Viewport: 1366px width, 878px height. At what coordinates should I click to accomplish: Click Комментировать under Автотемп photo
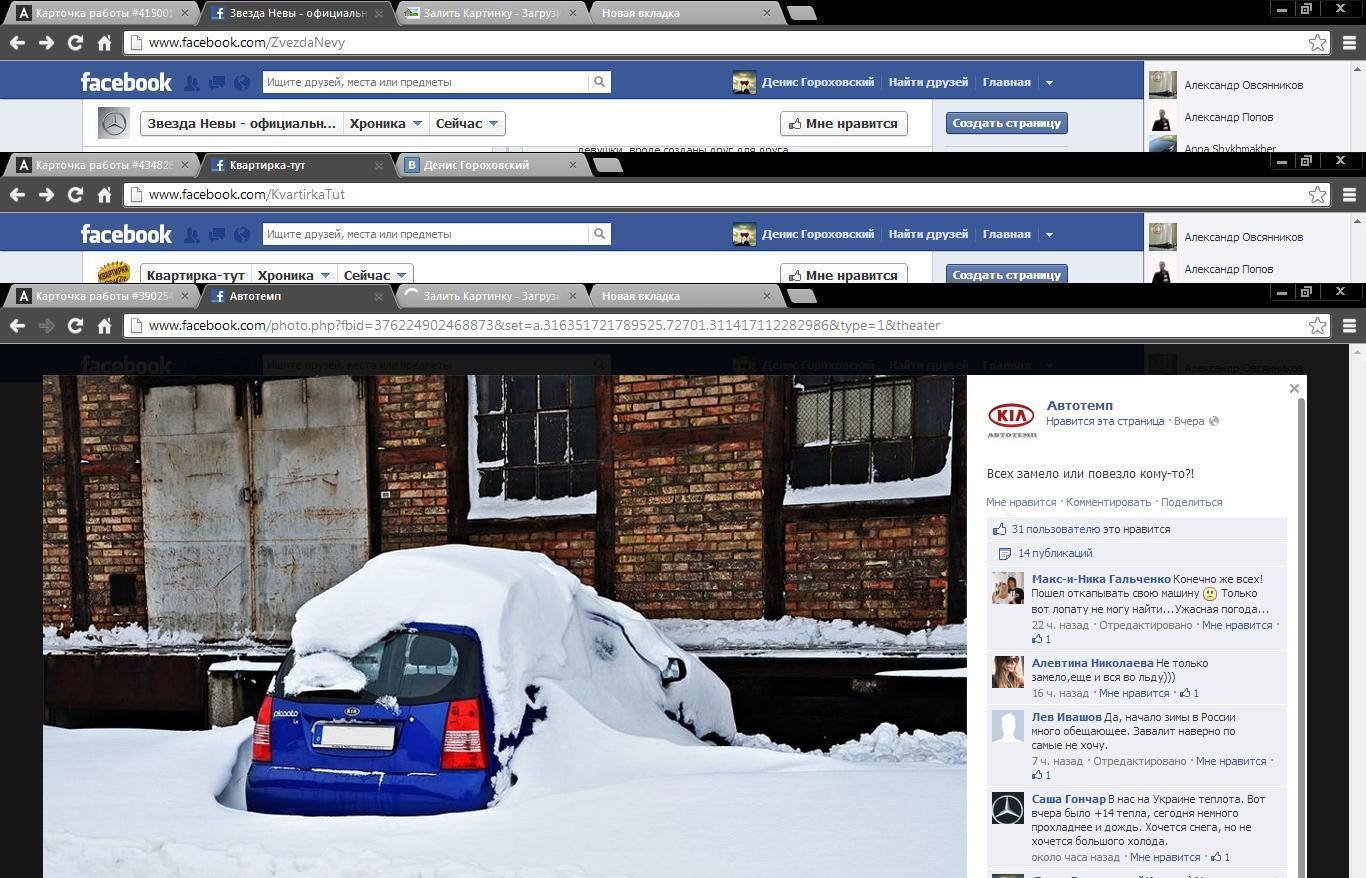1108,502
